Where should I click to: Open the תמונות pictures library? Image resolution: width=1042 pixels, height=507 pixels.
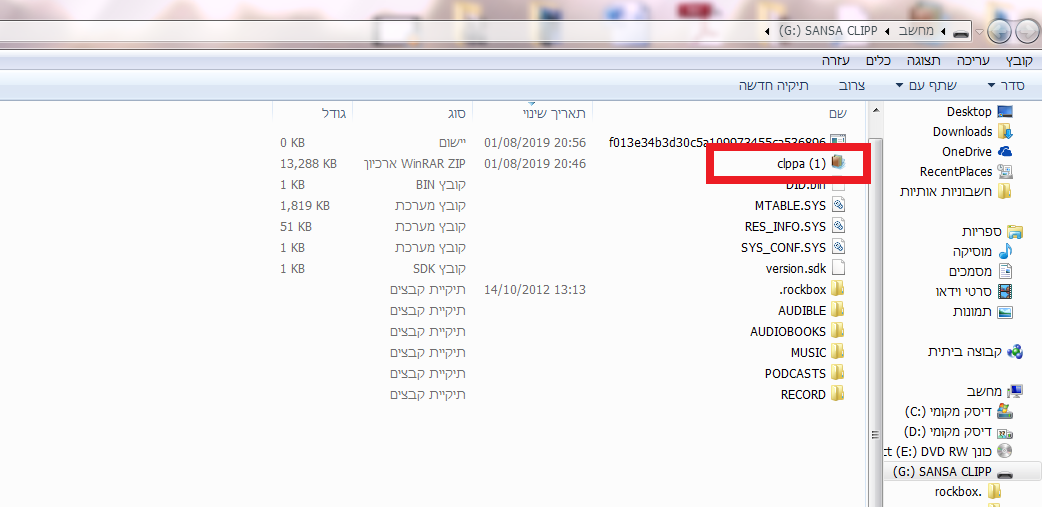pyautogui.click(x=982, y=311)
